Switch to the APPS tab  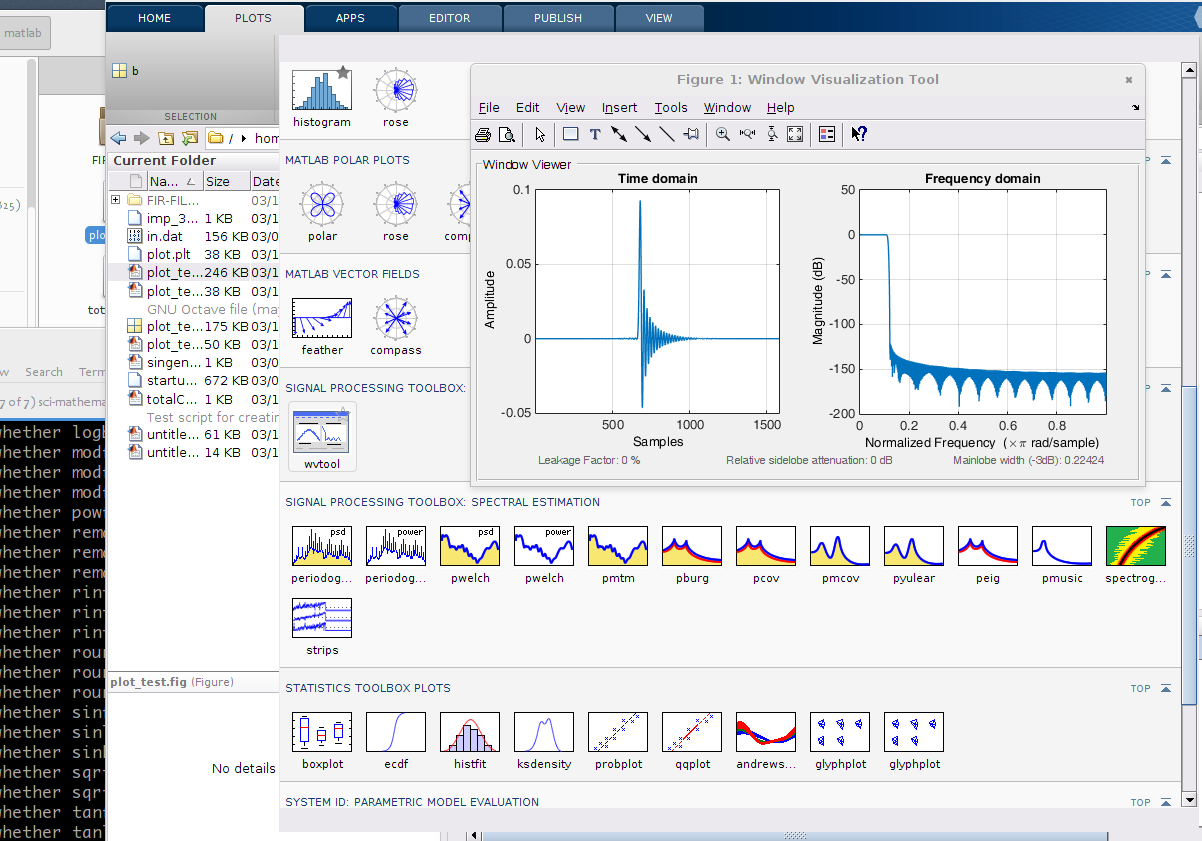click(350, 18)
